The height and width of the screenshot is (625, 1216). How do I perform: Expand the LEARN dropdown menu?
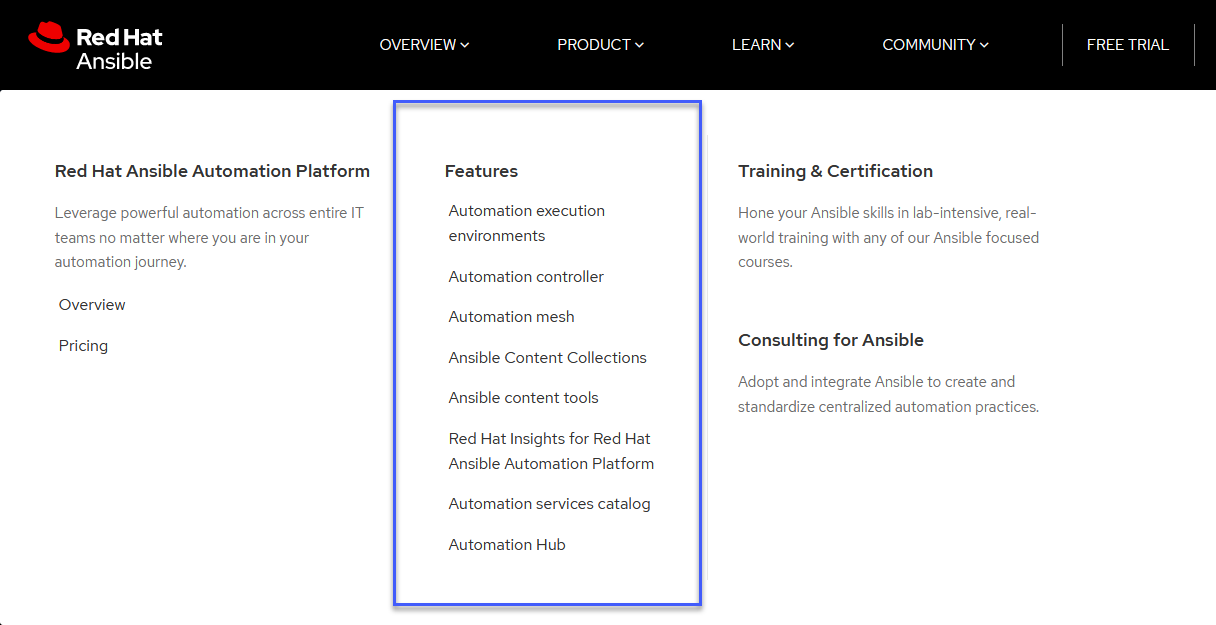pos(763,44)
